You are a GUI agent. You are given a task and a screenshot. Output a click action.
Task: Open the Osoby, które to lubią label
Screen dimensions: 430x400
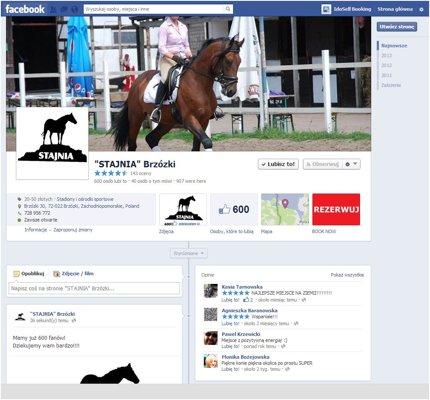tap(232, 231)
